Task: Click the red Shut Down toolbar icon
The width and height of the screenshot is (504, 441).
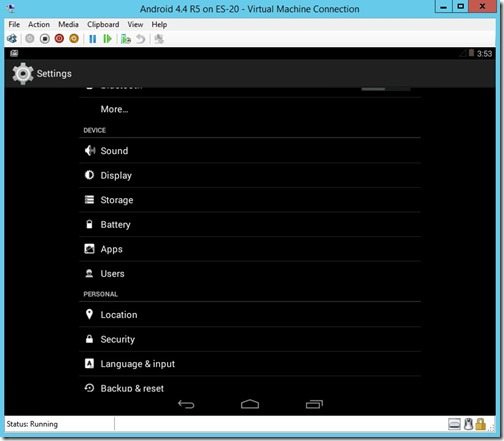Action: (x=59, y=39)
